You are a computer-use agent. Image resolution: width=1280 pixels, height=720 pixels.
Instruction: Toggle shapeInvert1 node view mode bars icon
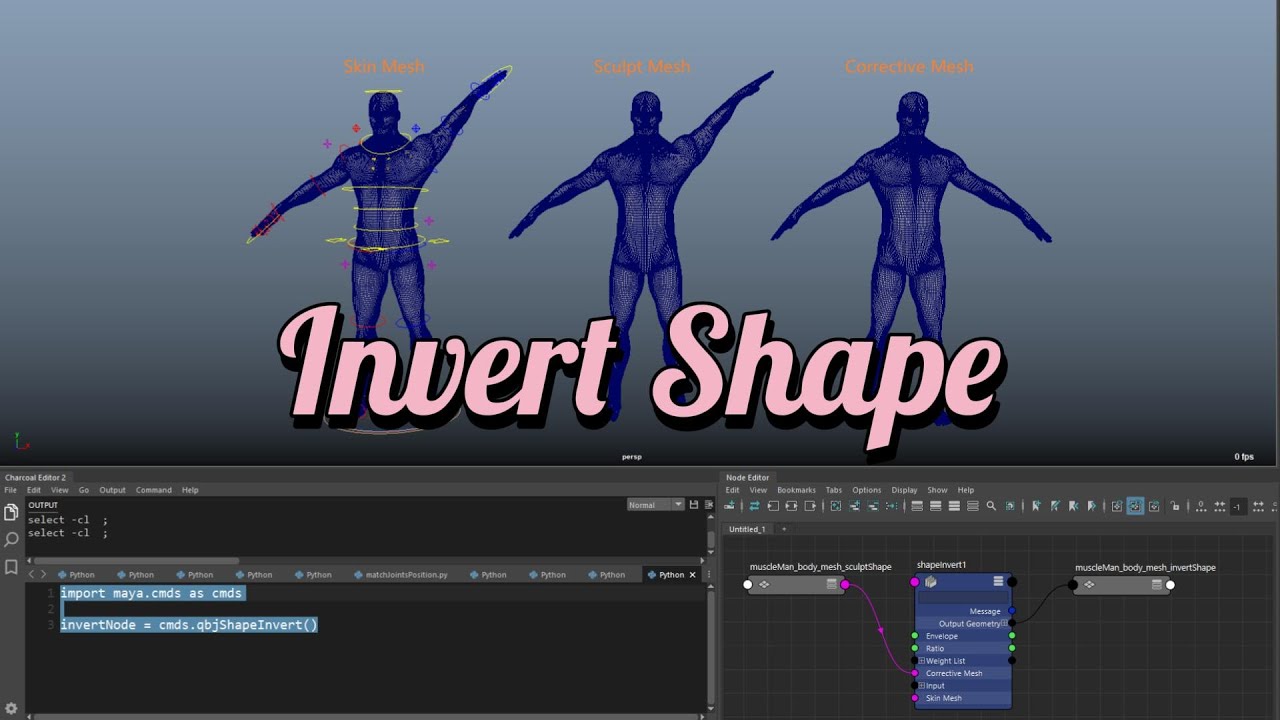pos(998,582)
